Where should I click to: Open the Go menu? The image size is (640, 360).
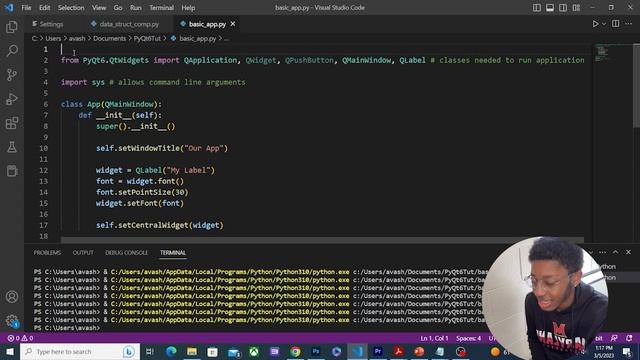(118, 8)
